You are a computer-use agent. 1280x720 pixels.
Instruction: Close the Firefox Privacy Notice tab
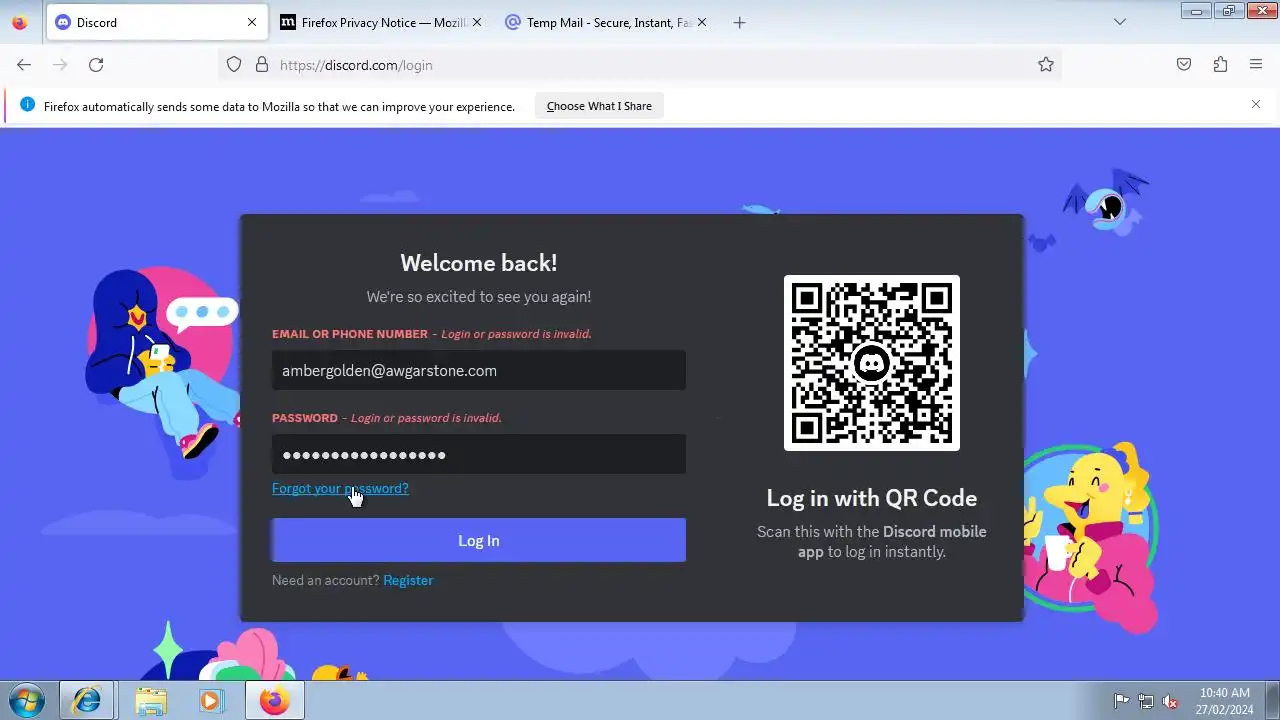pos(477,22)
